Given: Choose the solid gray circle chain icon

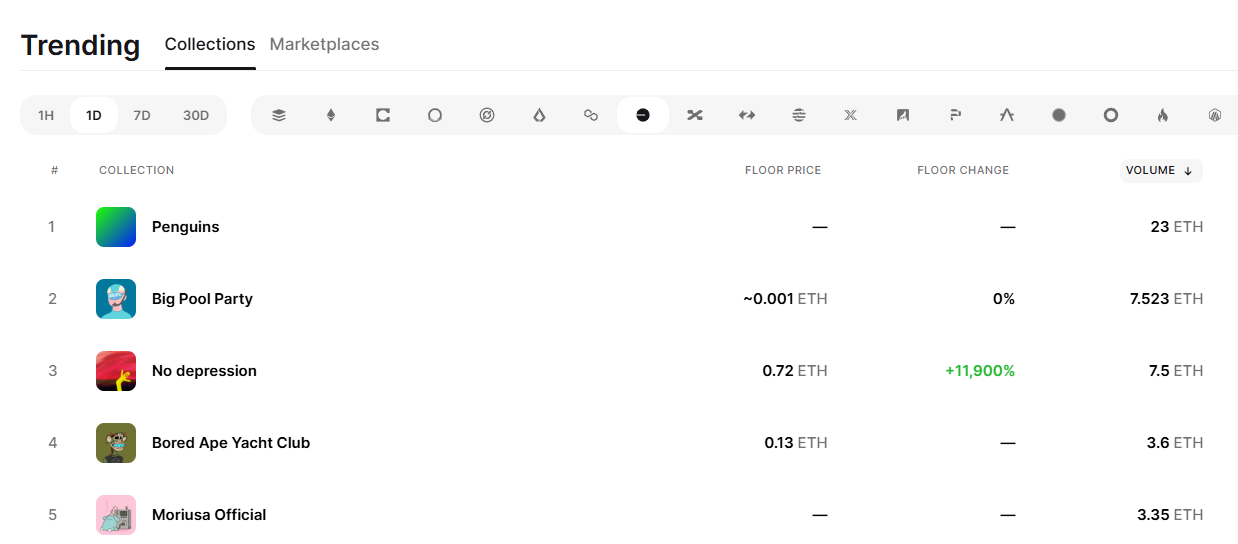Looking at the screenshot, I should [x=1059, y=115].
